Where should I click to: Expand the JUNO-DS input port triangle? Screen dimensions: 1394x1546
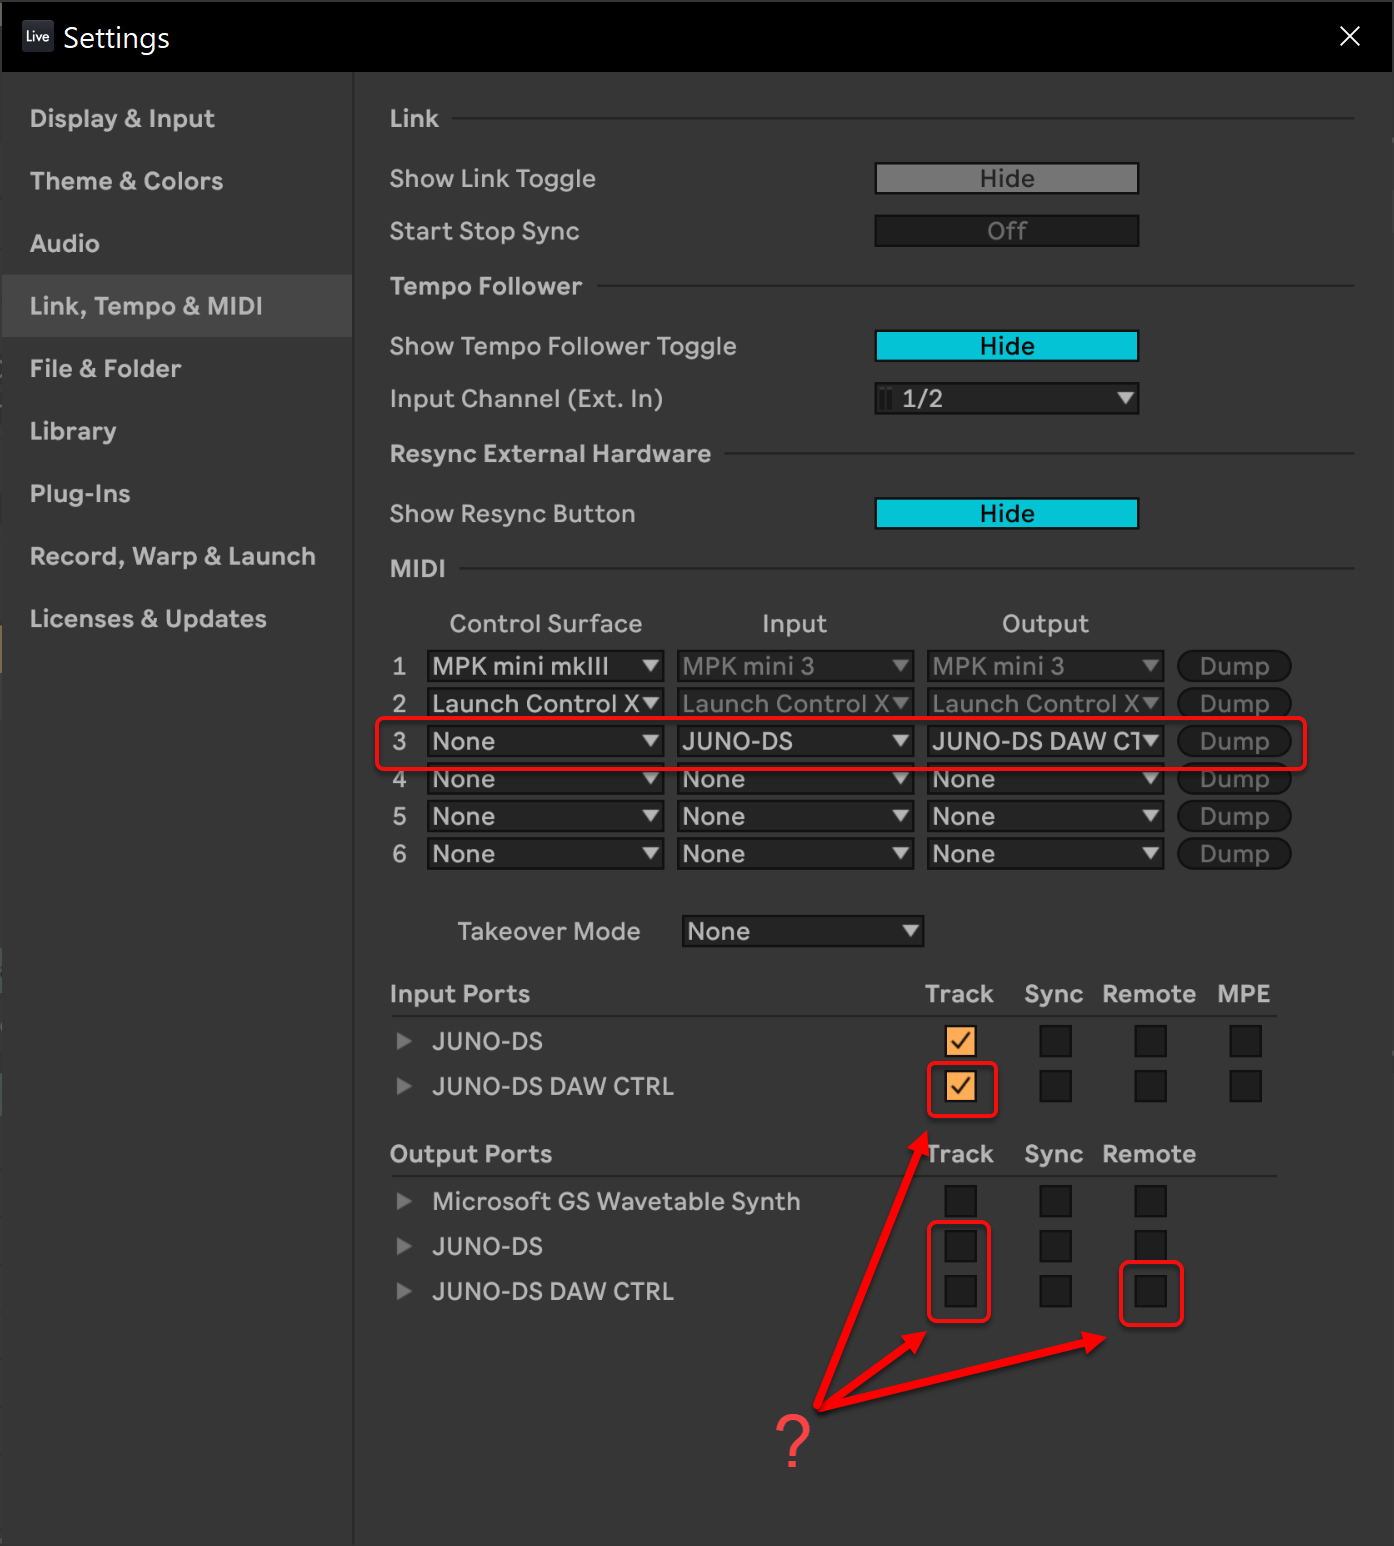[404, 1041]
